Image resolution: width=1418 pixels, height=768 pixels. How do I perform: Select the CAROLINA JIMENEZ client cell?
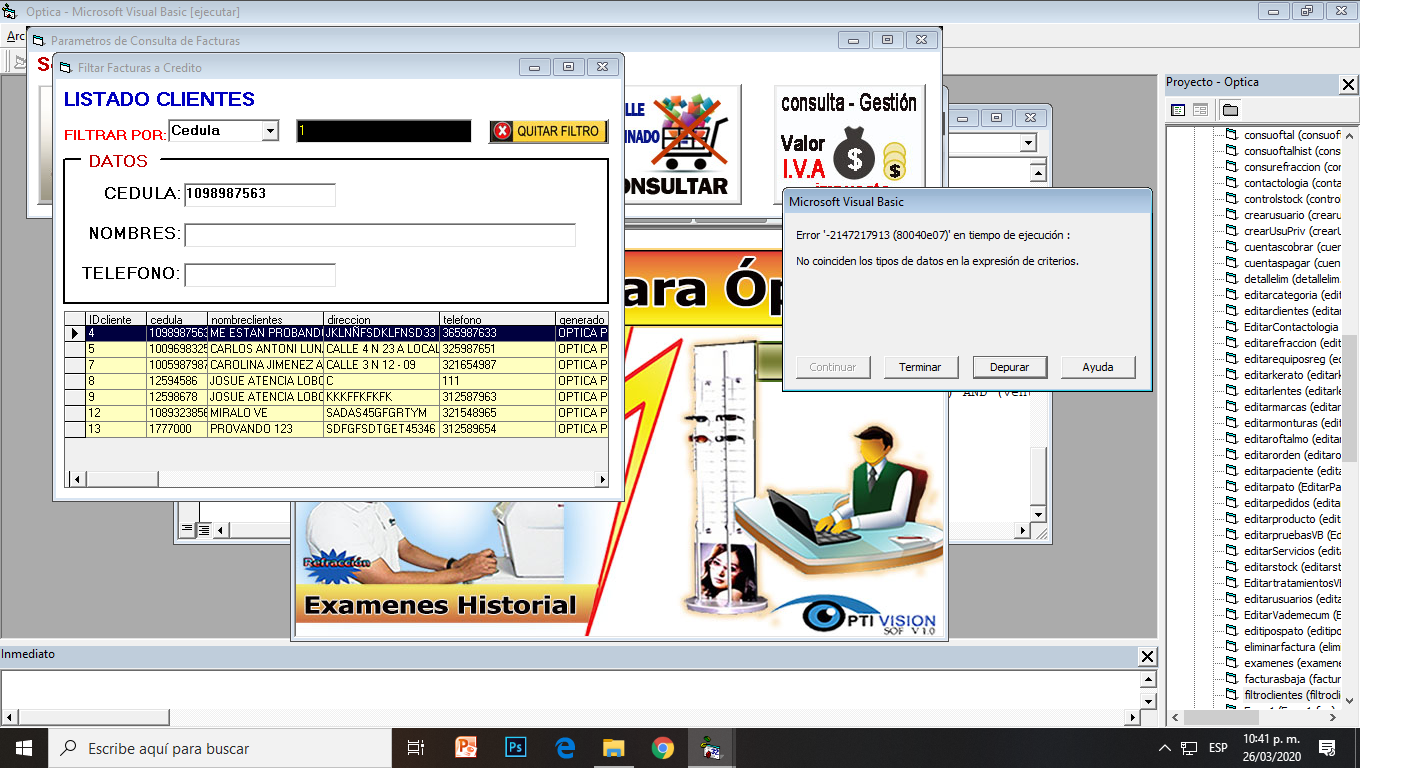[x=266, y=365]
